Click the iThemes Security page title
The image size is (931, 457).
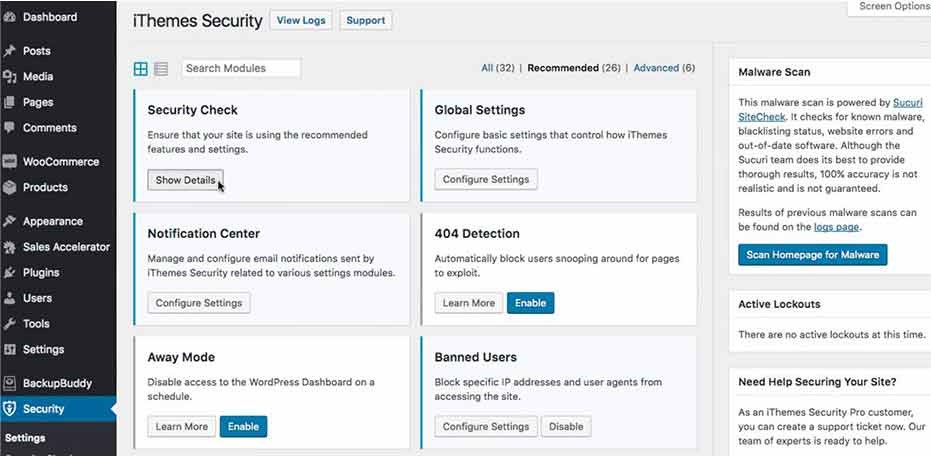point(198,21)
